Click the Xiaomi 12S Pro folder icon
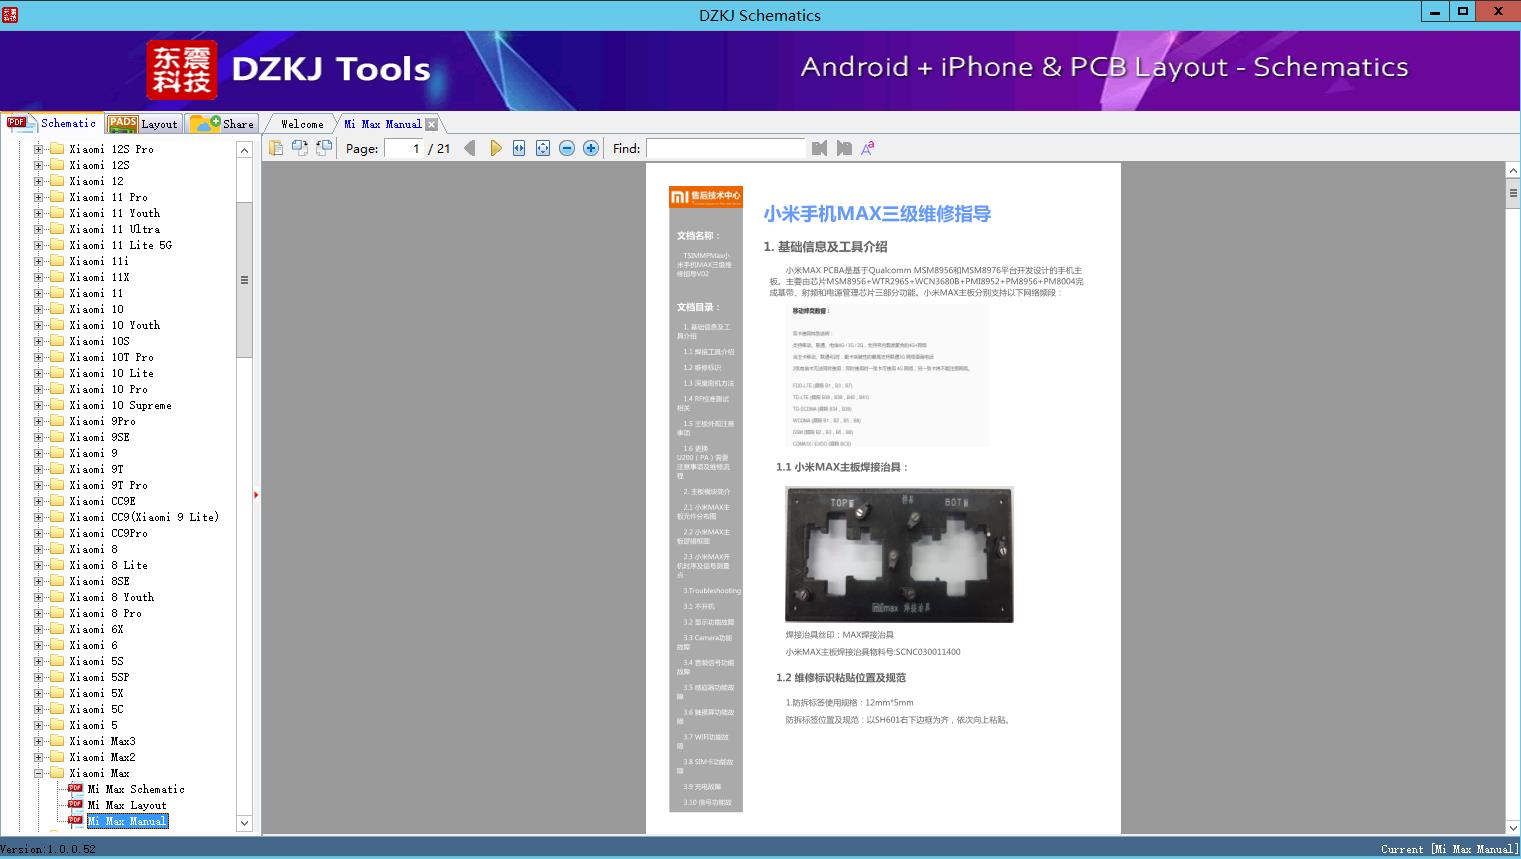 click(57, 149)
